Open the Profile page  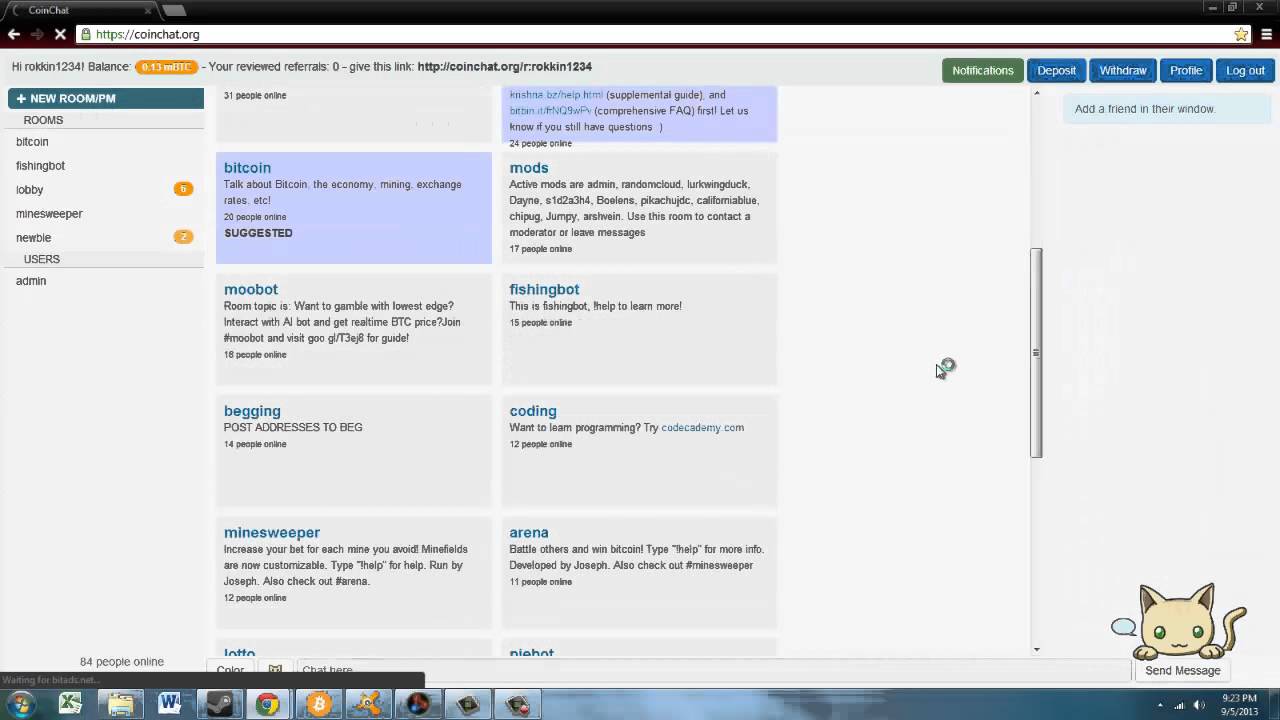click(x=1186, y=70)
